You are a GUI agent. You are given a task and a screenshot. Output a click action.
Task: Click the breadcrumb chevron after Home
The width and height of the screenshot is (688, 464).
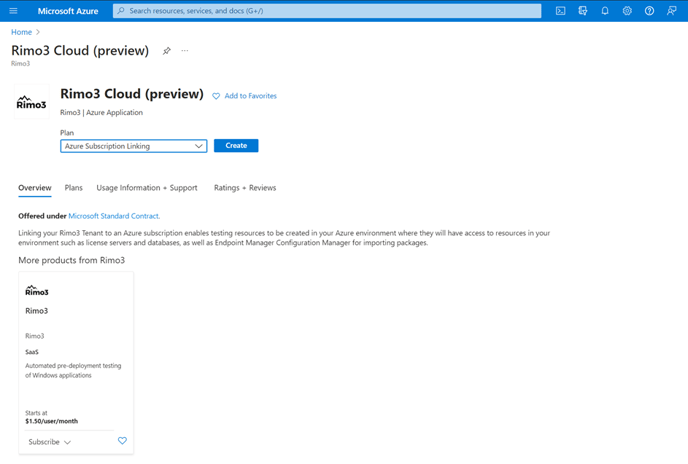tap(38, 32)
